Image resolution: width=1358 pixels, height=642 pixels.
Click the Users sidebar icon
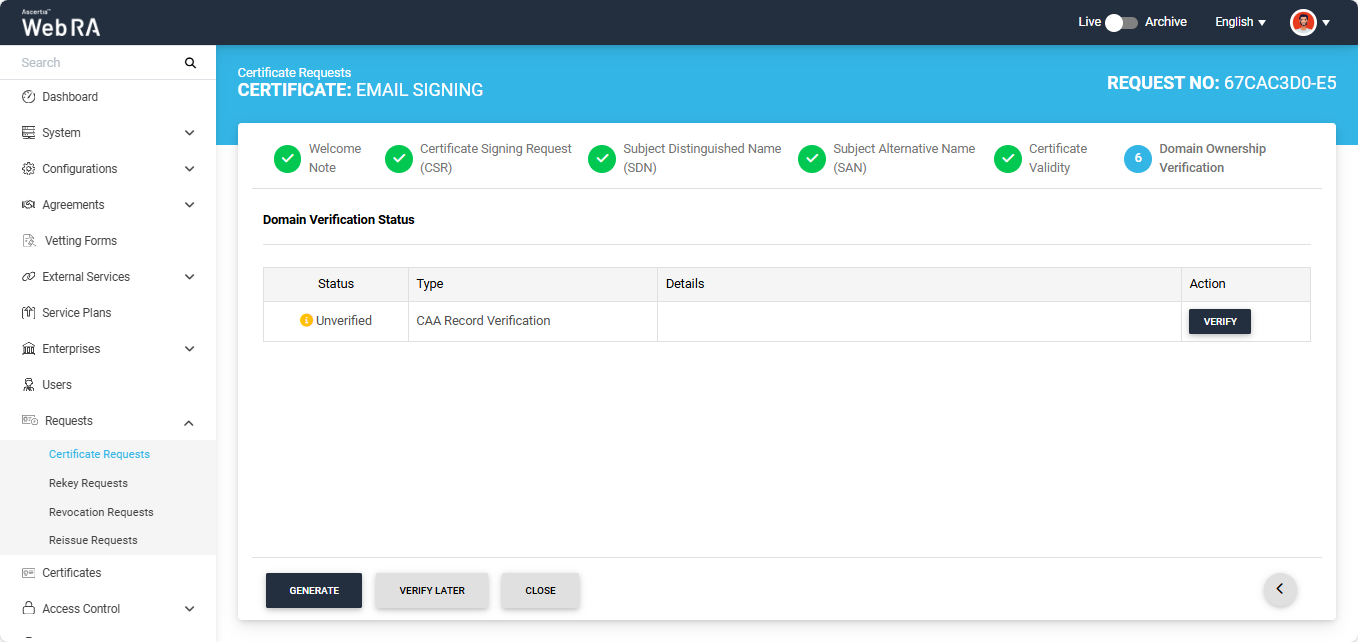[x=29, y=385]
